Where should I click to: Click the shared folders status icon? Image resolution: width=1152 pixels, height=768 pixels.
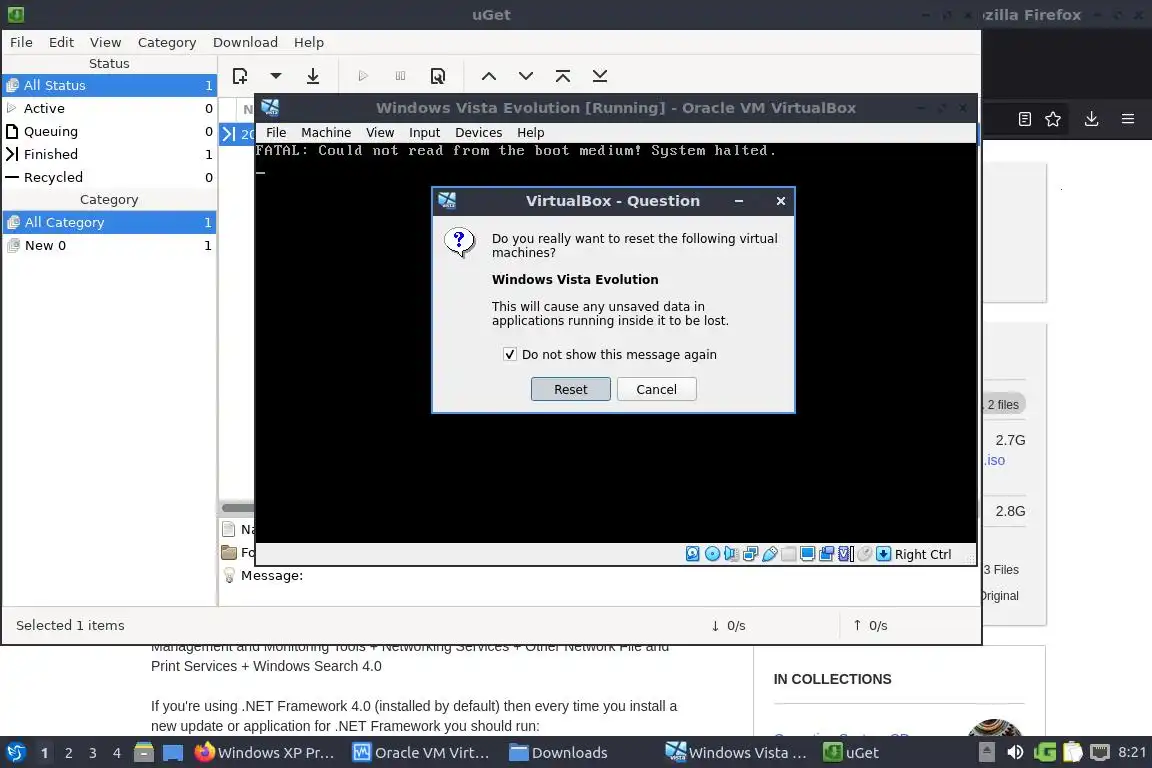(x=788, y=554)
